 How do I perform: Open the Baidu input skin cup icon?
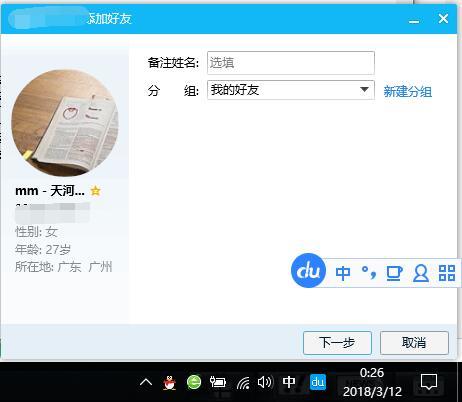pyautogui.click(x=394, y=273)
